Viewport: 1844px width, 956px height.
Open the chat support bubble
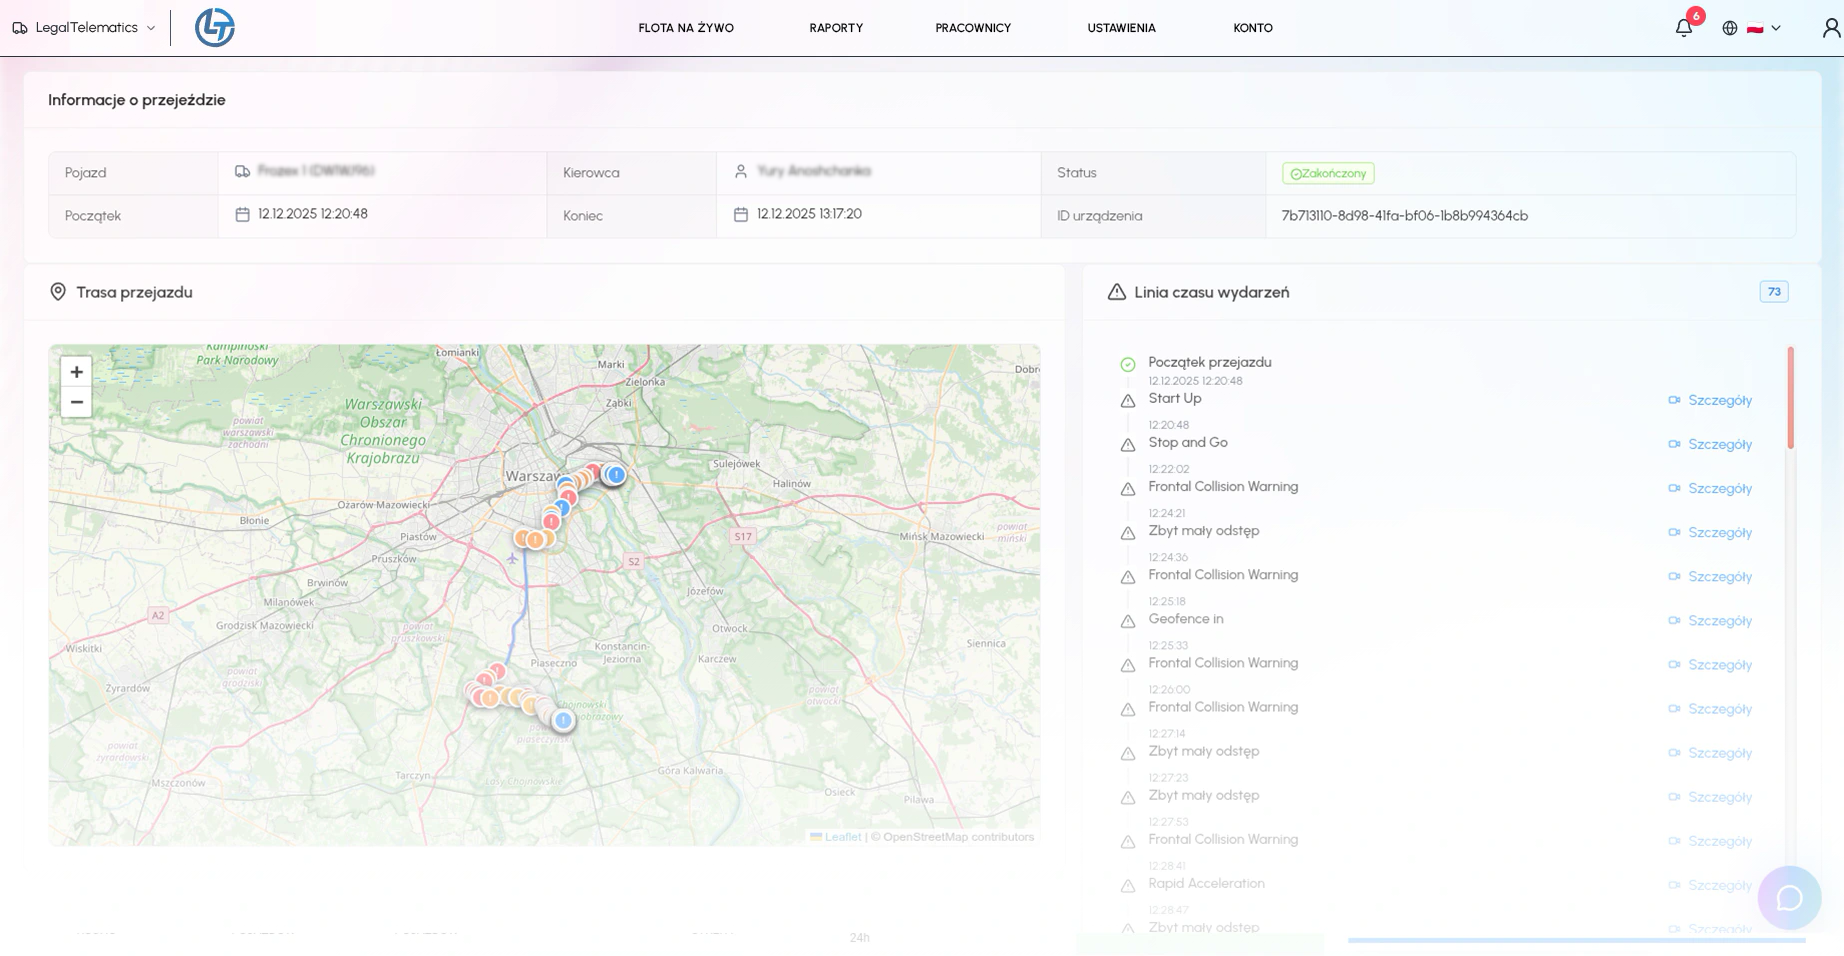1789,898
